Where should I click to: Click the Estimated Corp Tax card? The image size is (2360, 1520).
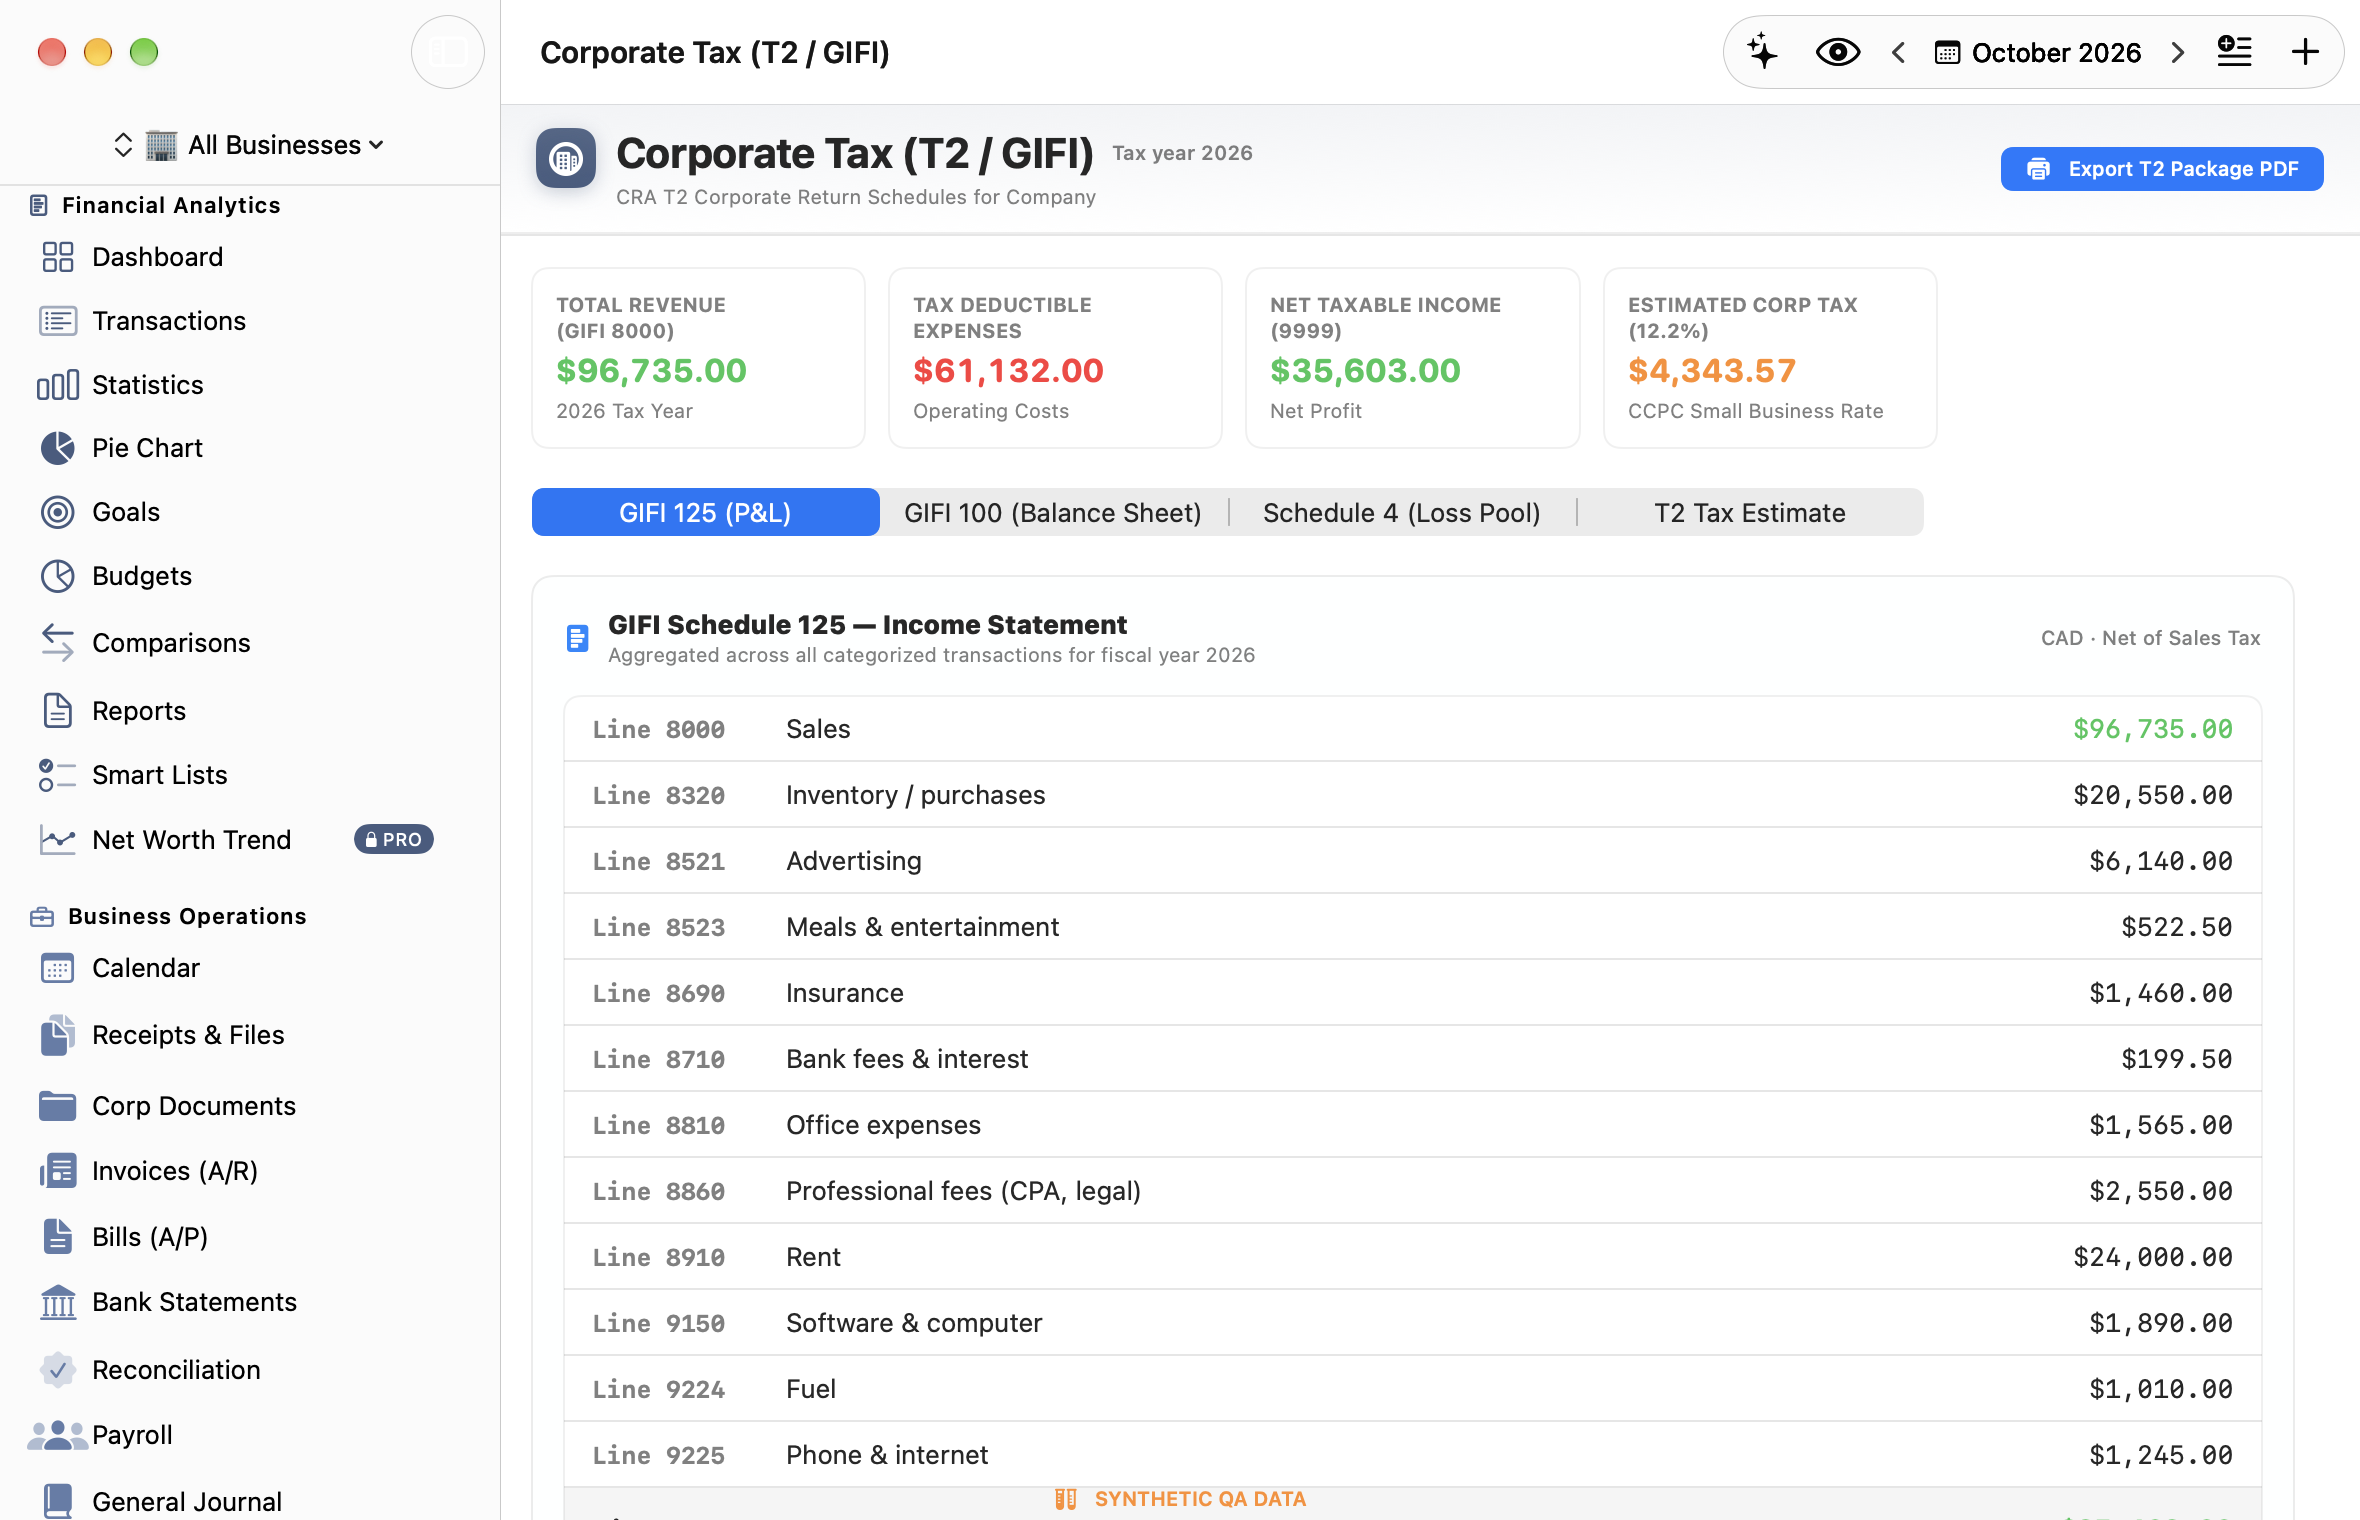click(x=1770, y=358)
